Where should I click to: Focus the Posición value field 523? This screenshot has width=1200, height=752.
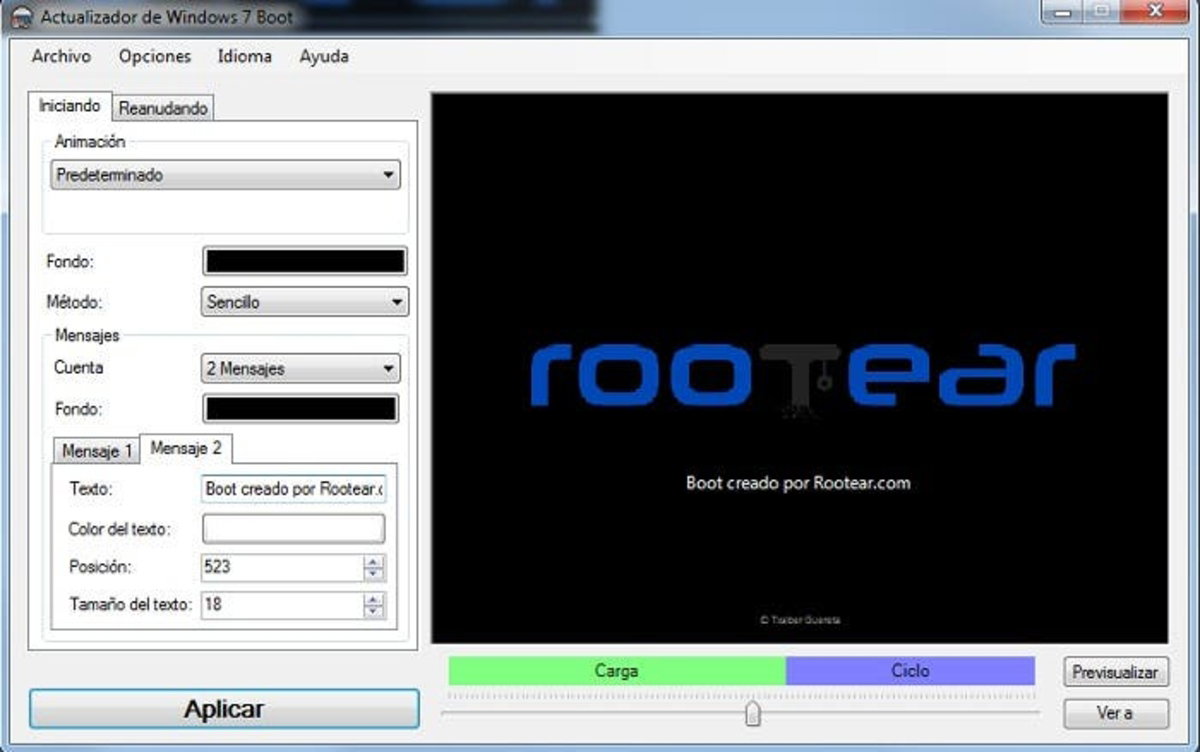click(x=283, y=567)
